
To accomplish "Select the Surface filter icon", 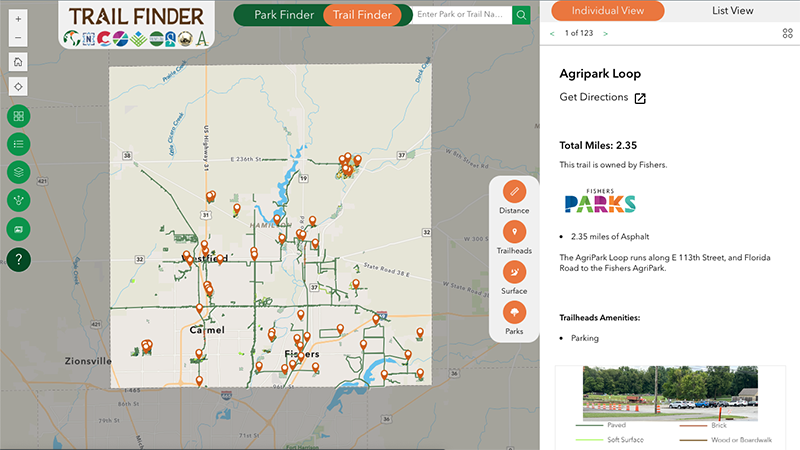I will pyautogui.click(x=514, y=272).
